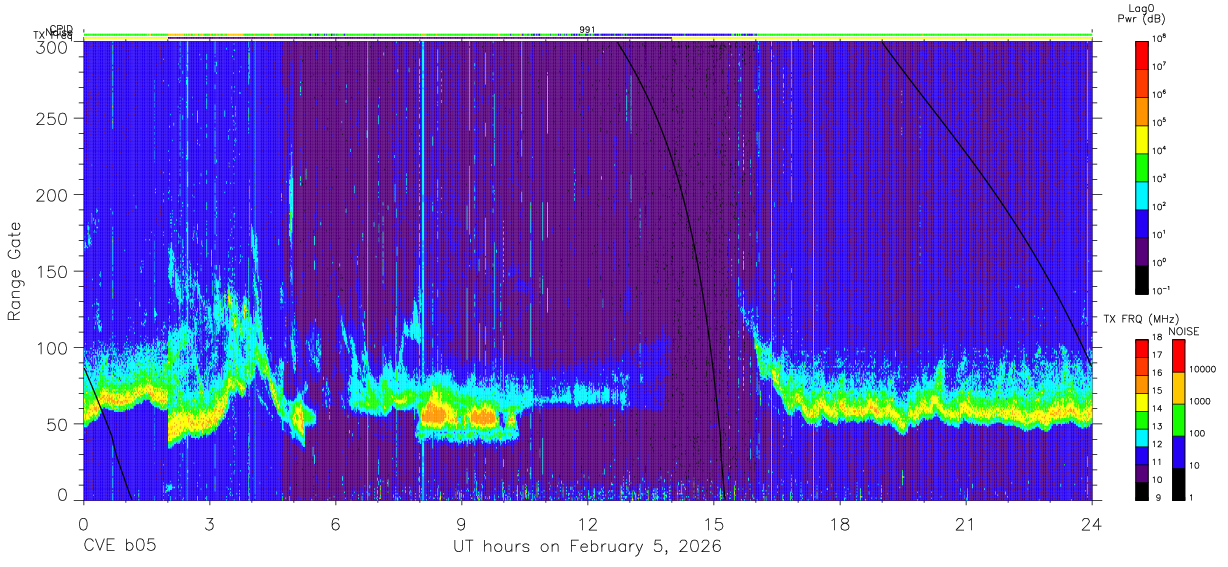Viewport: 1228px width, 567px height.
Task: Click the 10^-1 label on Lag0 Pwr colorbar
Action: (1162, 290)
